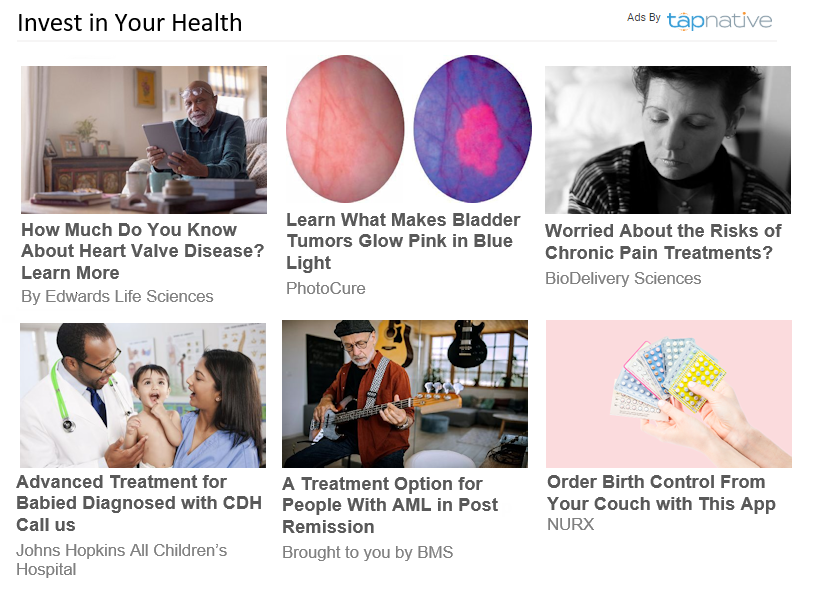Open 'How Much Do You Know About Heart Valve Disease' headline
Screen dimensions: 813x596
coord(143,251)
